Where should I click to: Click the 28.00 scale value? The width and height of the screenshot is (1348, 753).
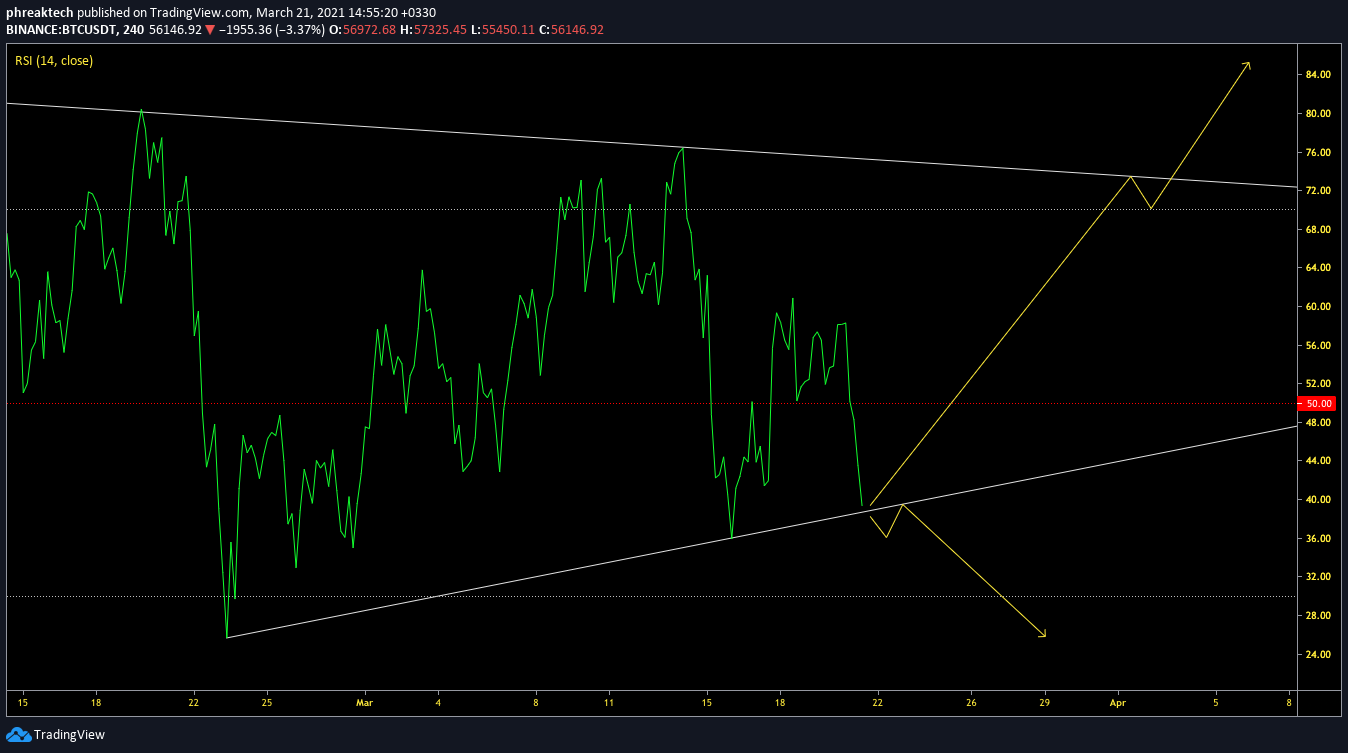1318,616
